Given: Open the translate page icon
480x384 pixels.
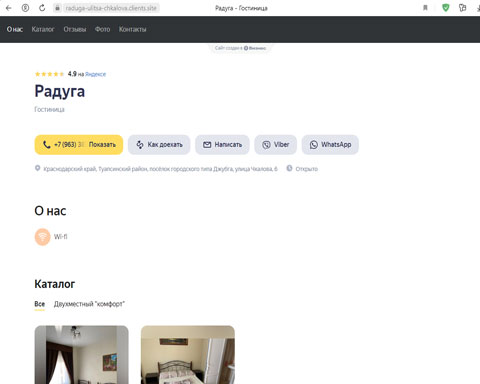Looking at the screenshot, I should [462, 8].
